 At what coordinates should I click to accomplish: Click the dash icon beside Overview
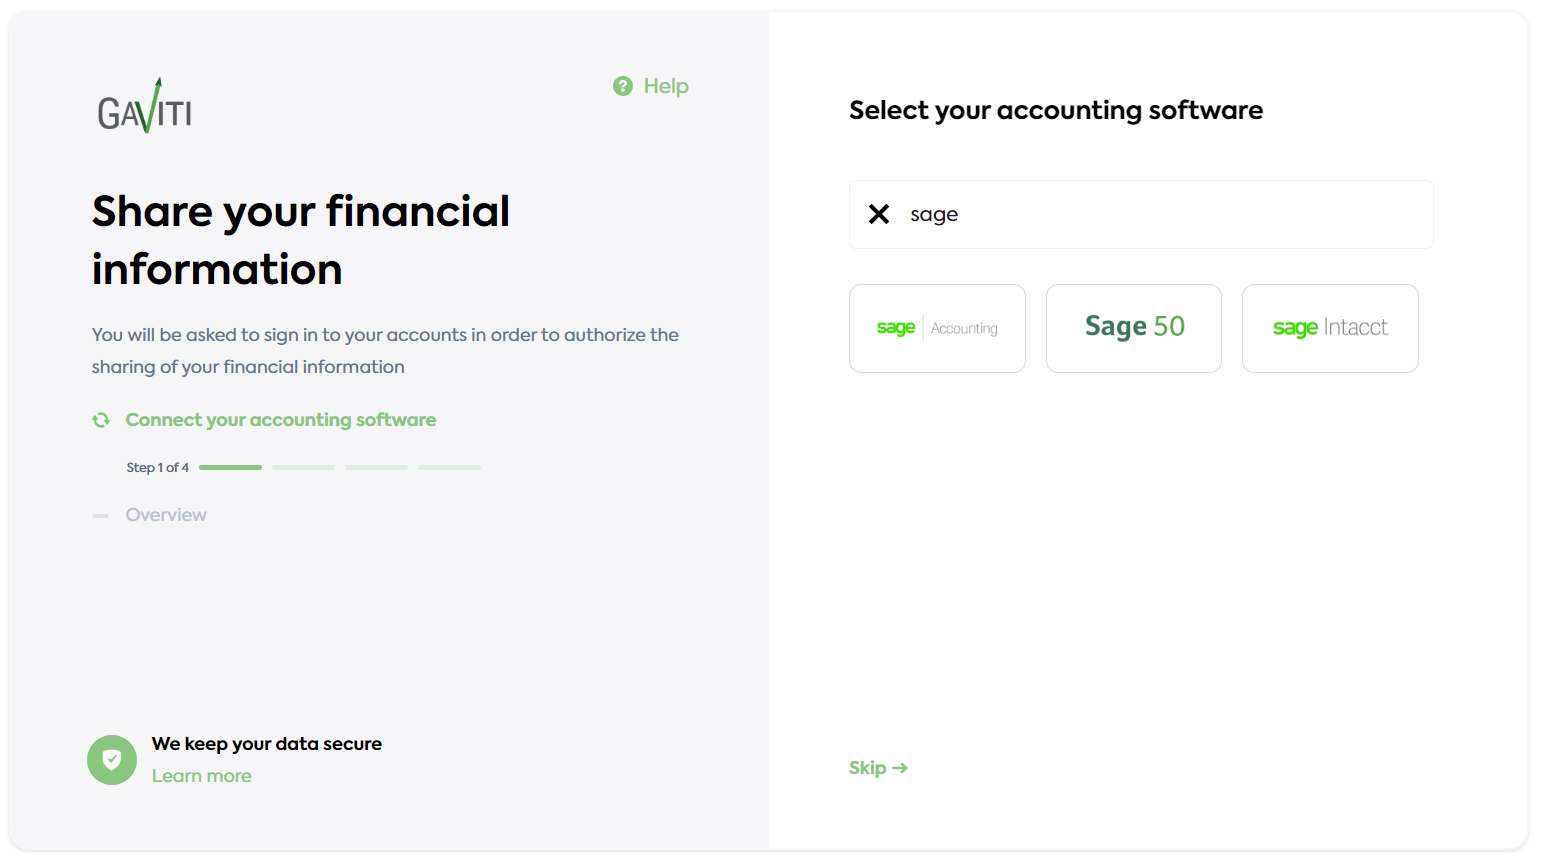coord(101,516)
